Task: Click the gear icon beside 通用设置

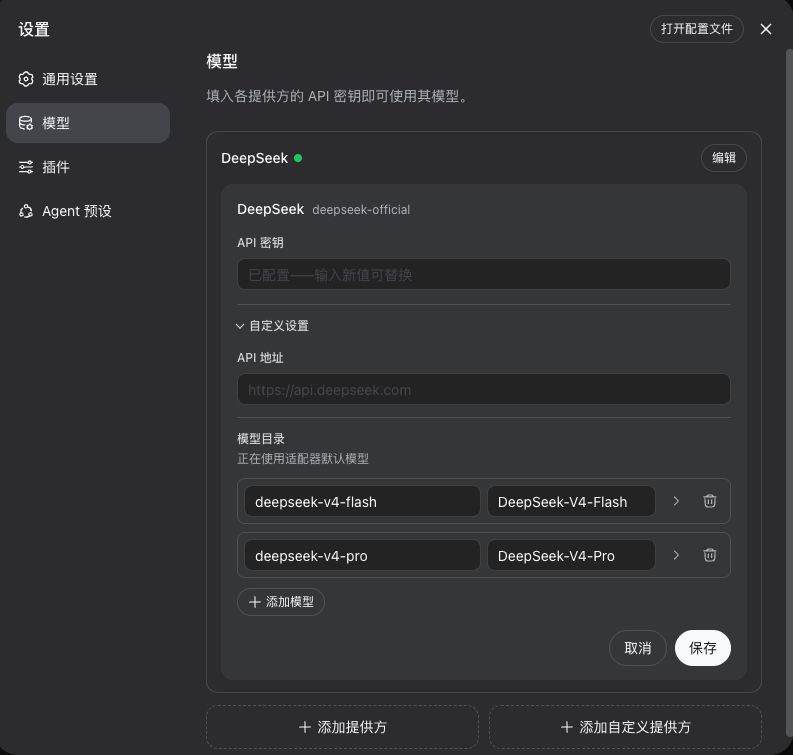Action: 26,79
